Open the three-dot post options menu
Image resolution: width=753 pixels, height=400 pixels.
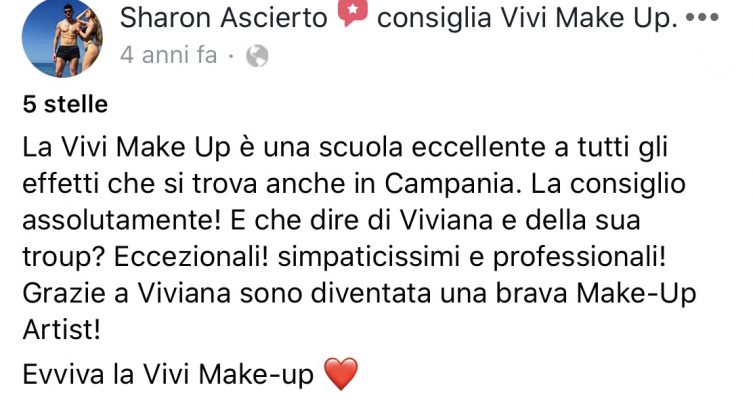702,18
